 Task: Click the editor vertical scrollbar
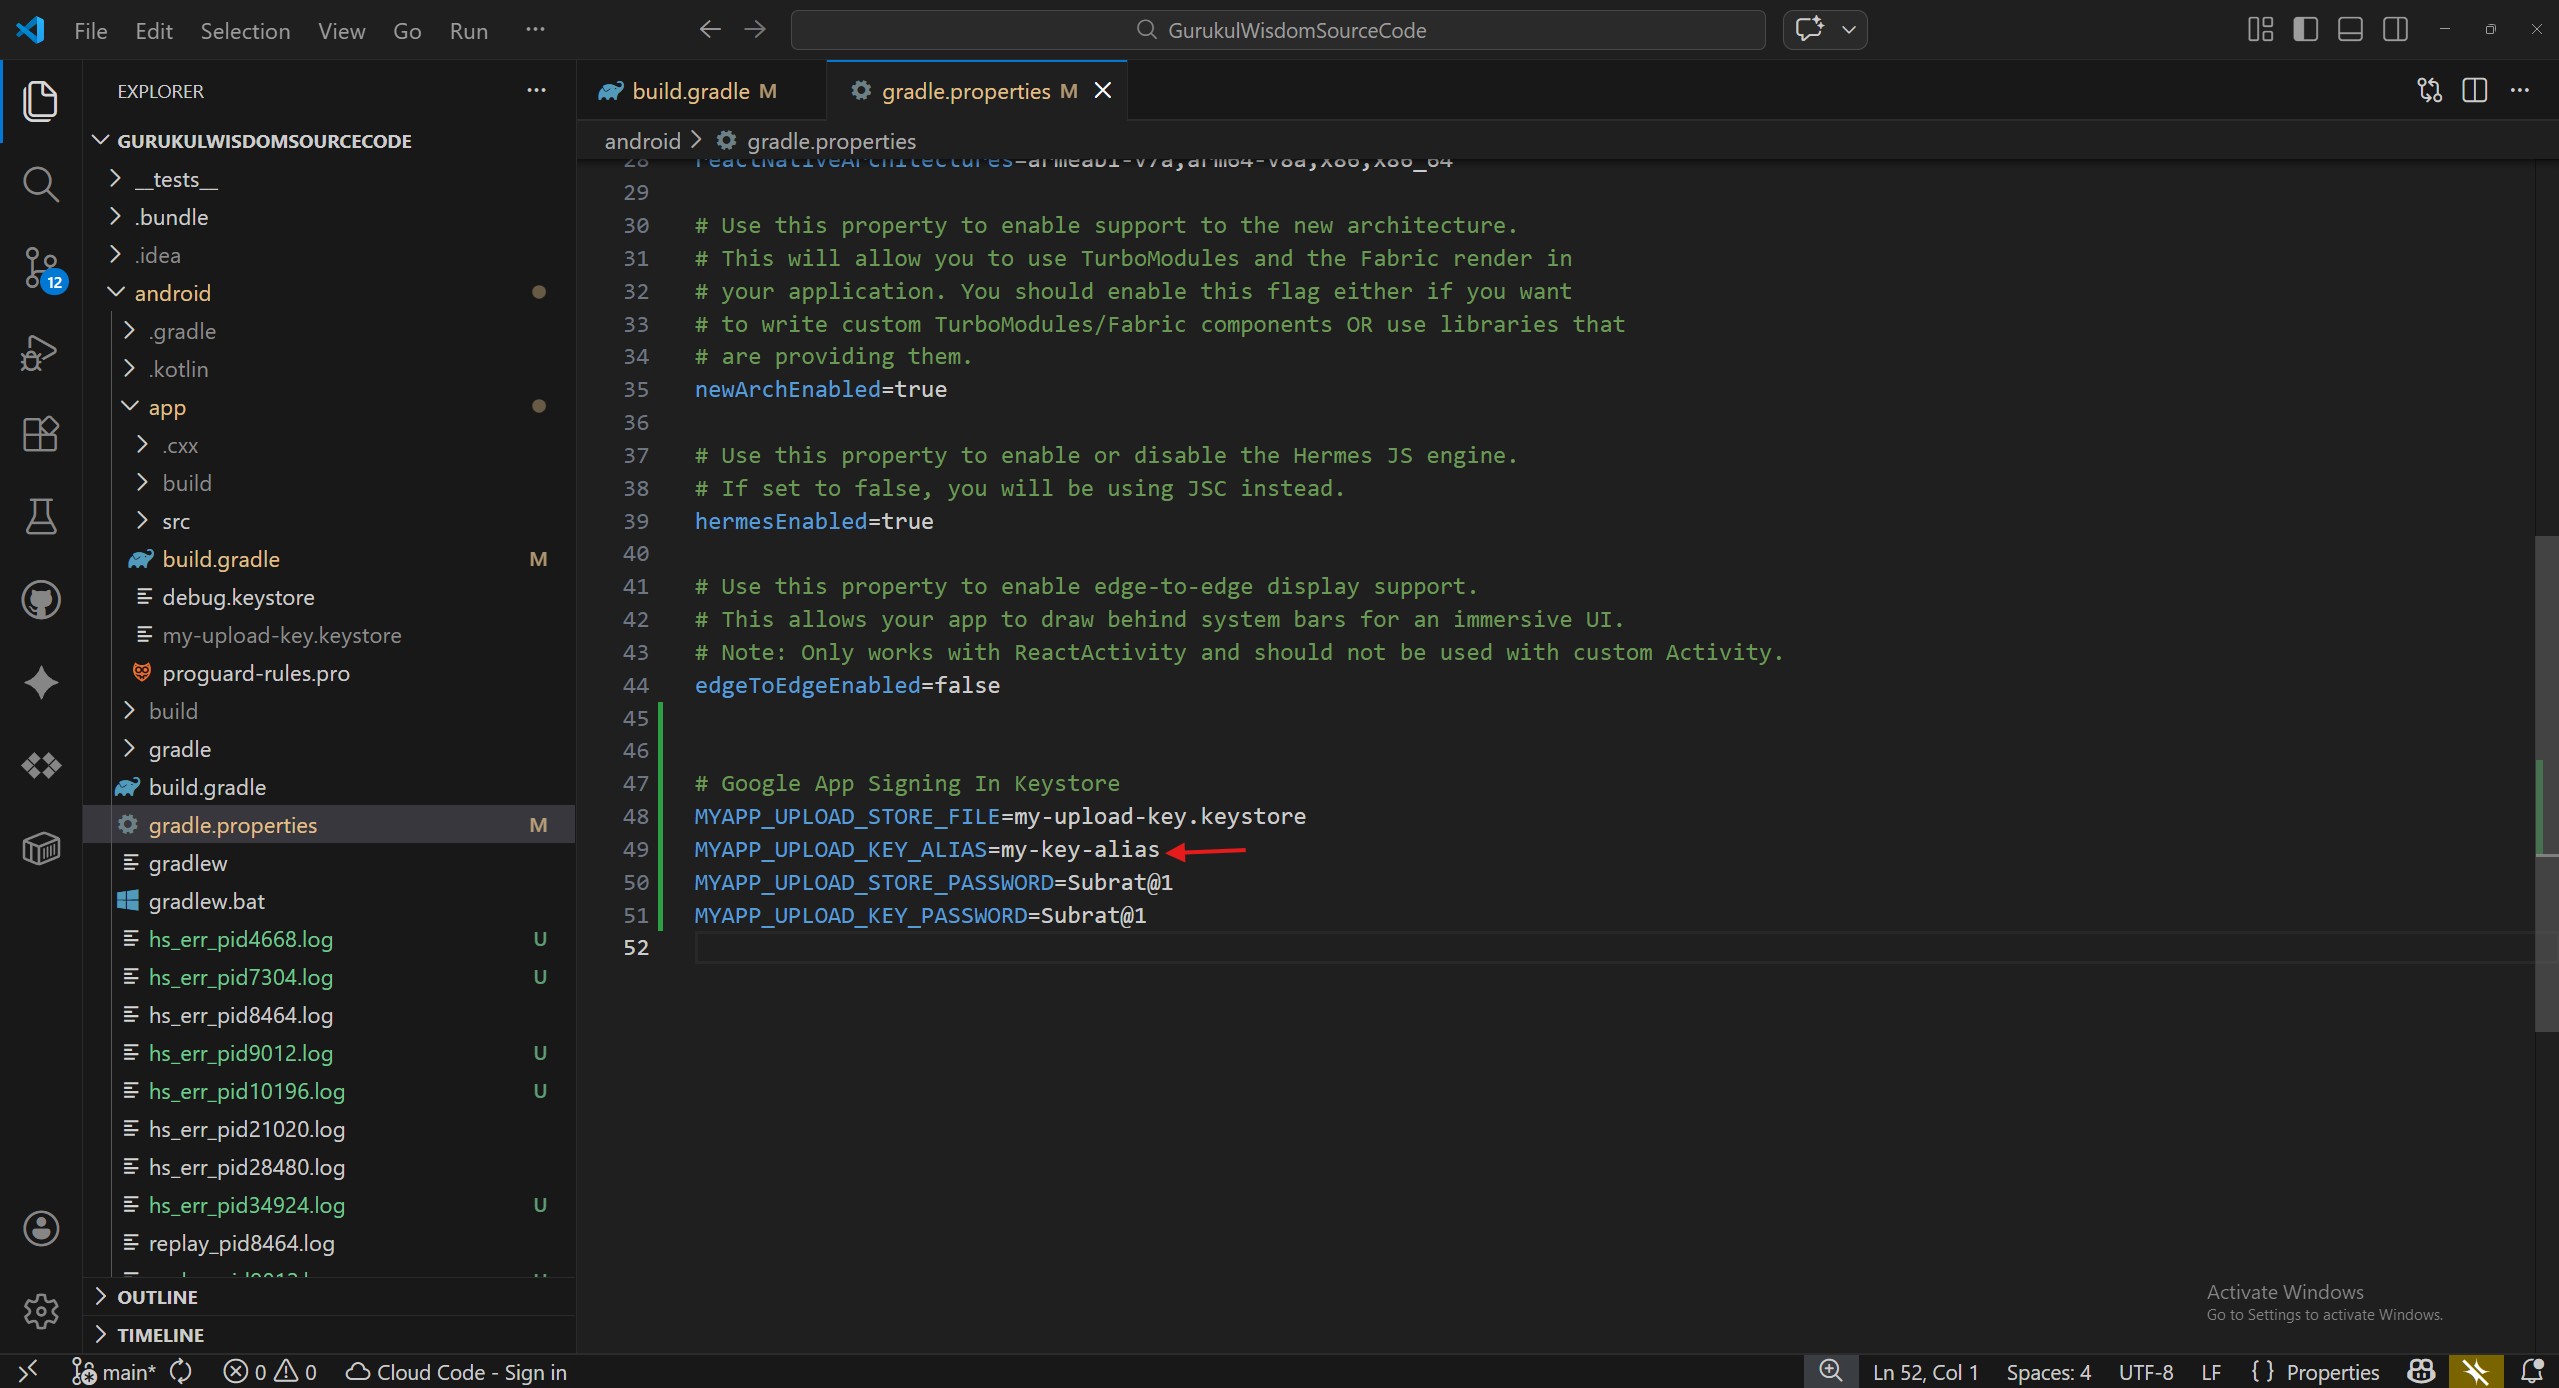coord(2545,780)
